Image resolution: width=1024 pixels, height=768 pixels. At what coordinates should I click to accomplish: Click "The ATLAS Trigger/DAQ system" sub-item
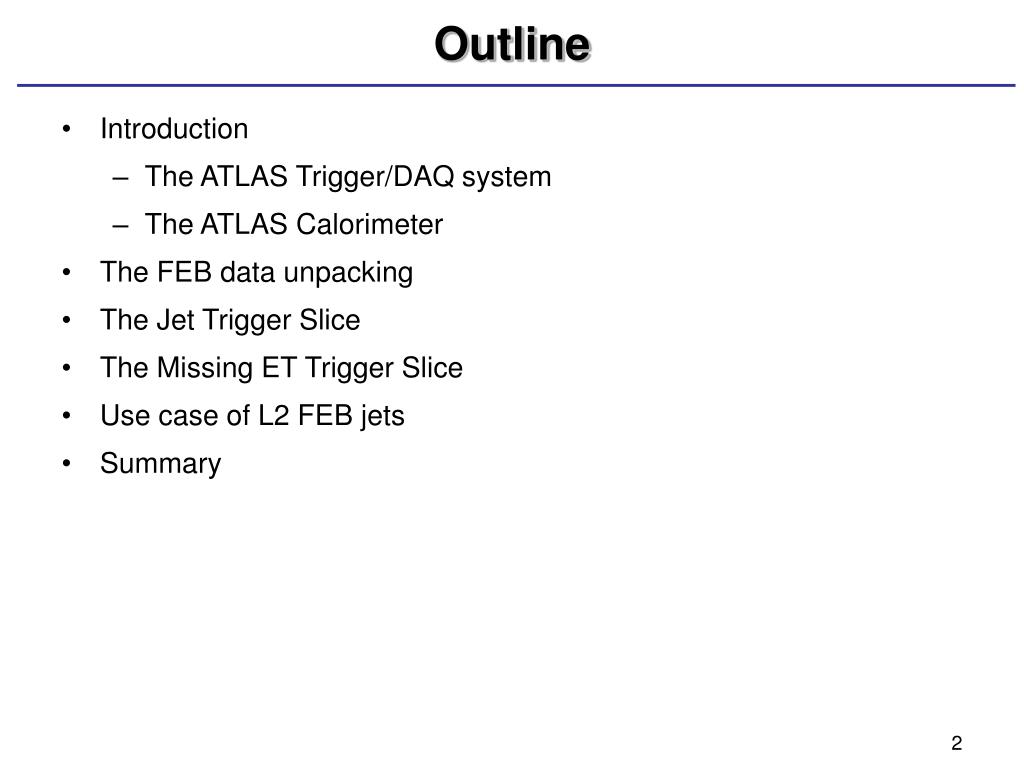[x=347, y=177]
